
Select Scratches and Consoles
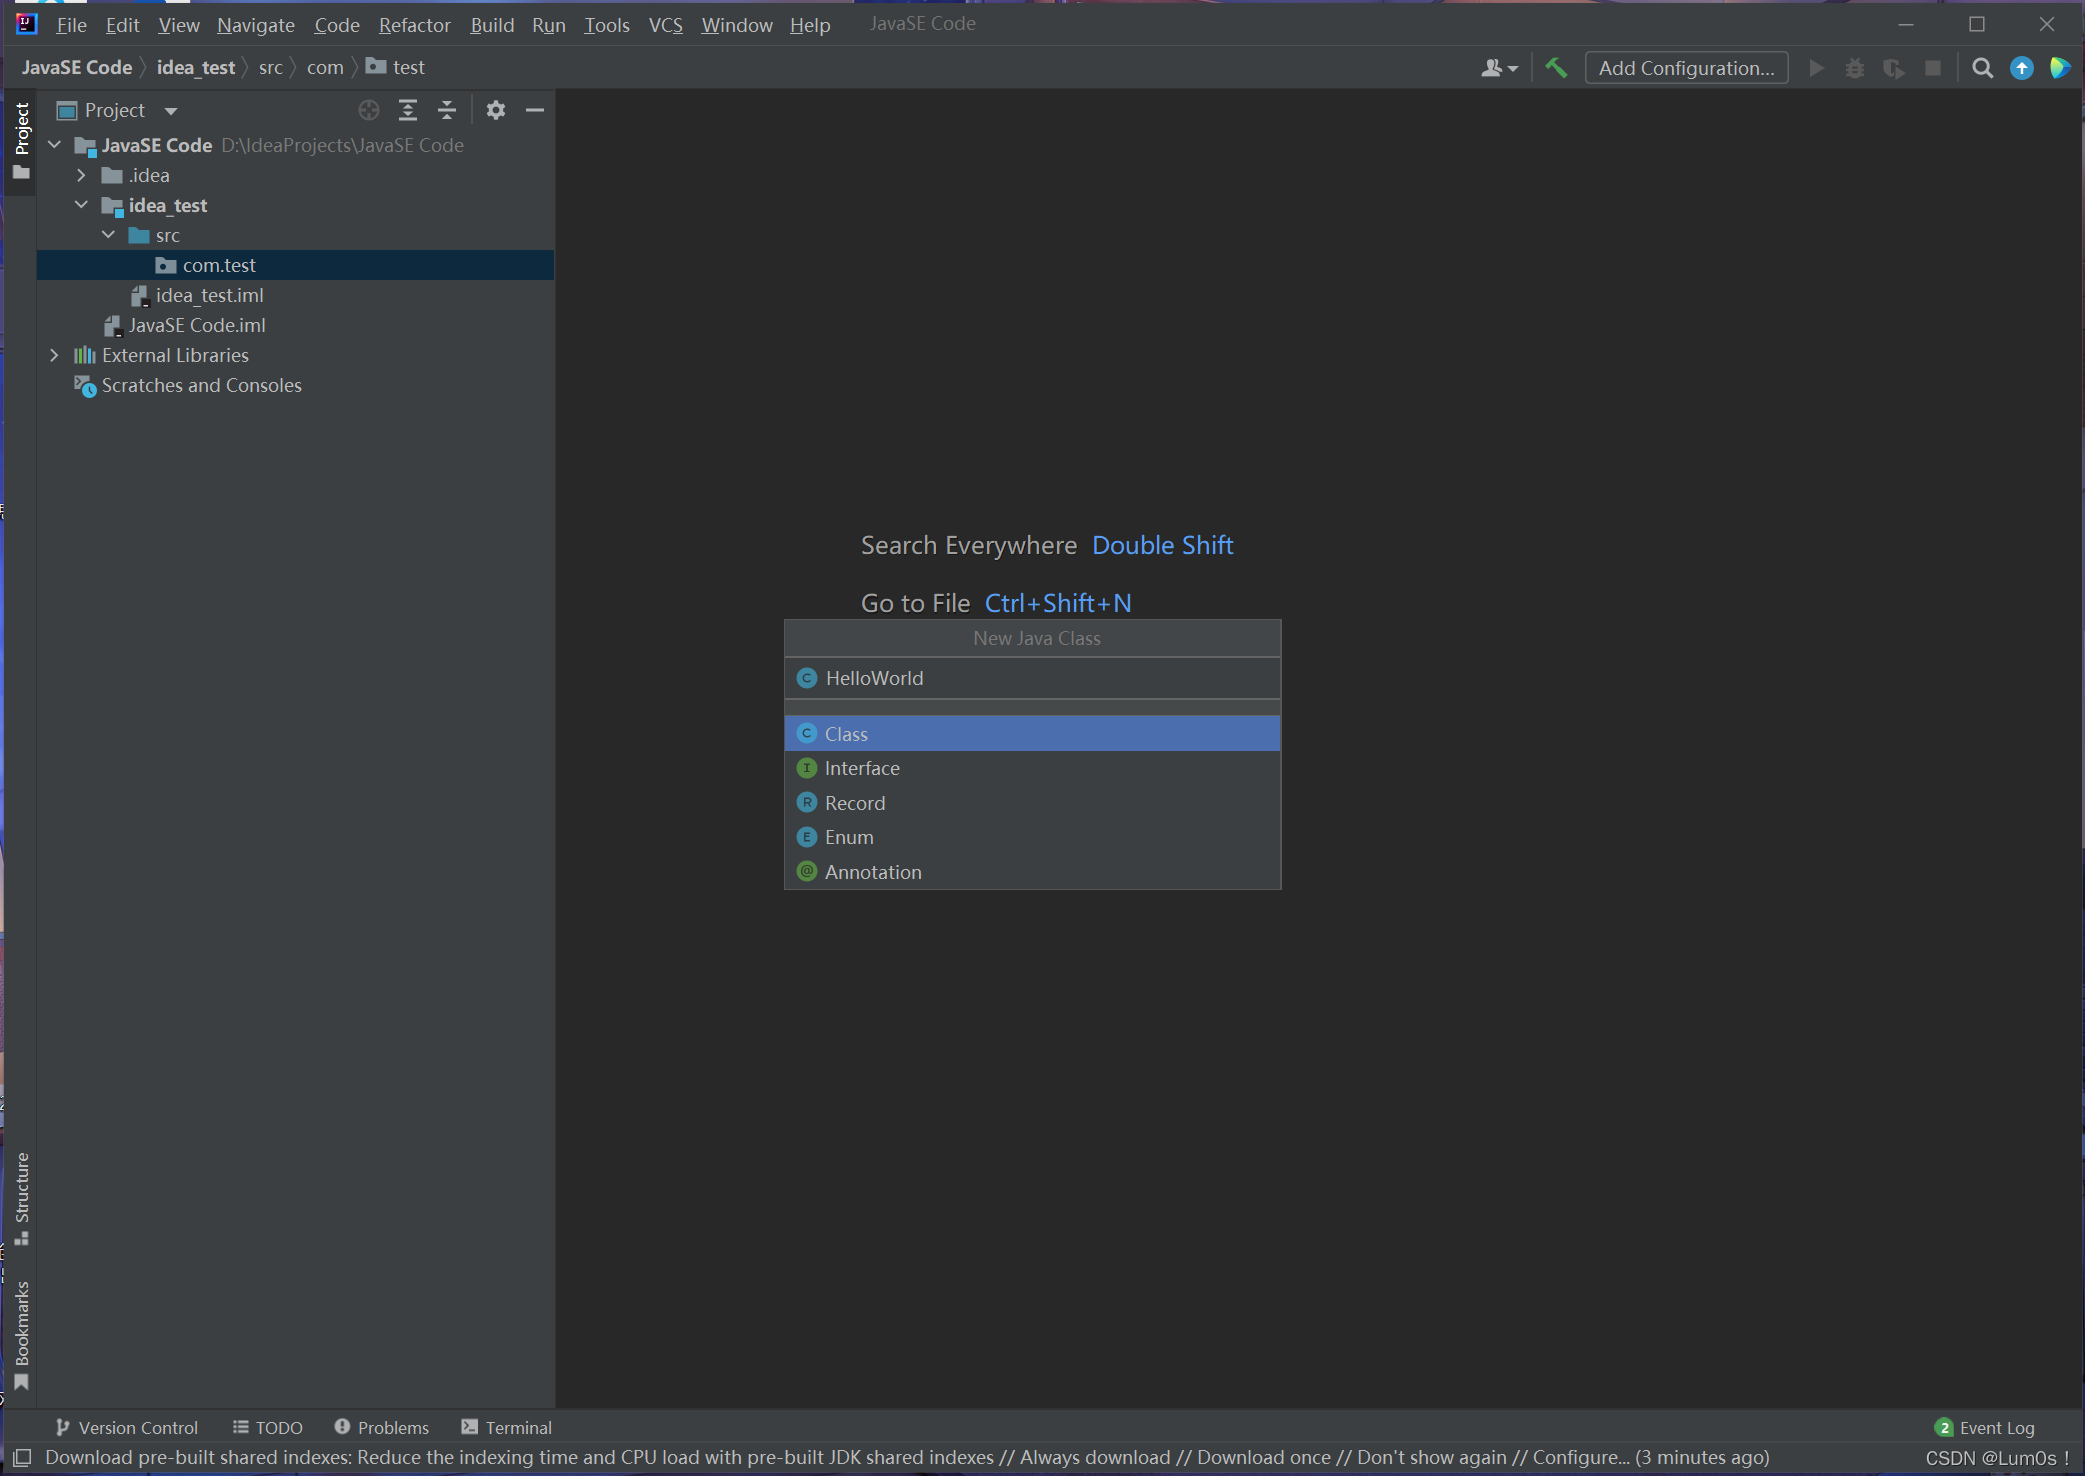pyautogui.click(x=188, y=385)
